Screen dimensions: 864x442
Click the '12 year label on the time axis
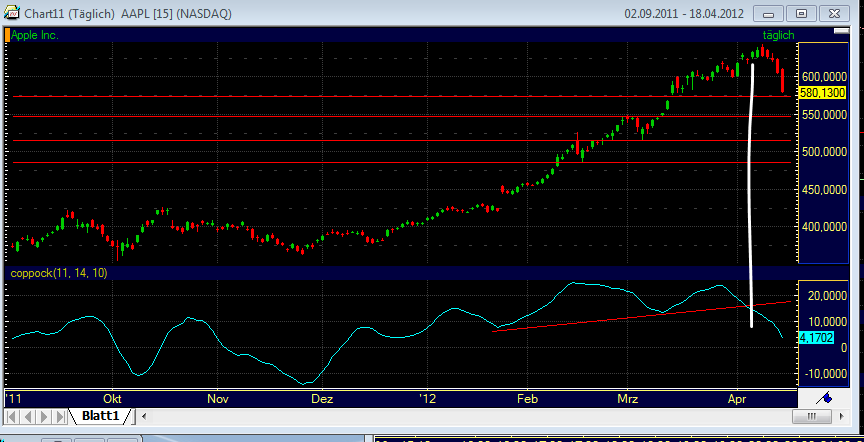[426, 398]
